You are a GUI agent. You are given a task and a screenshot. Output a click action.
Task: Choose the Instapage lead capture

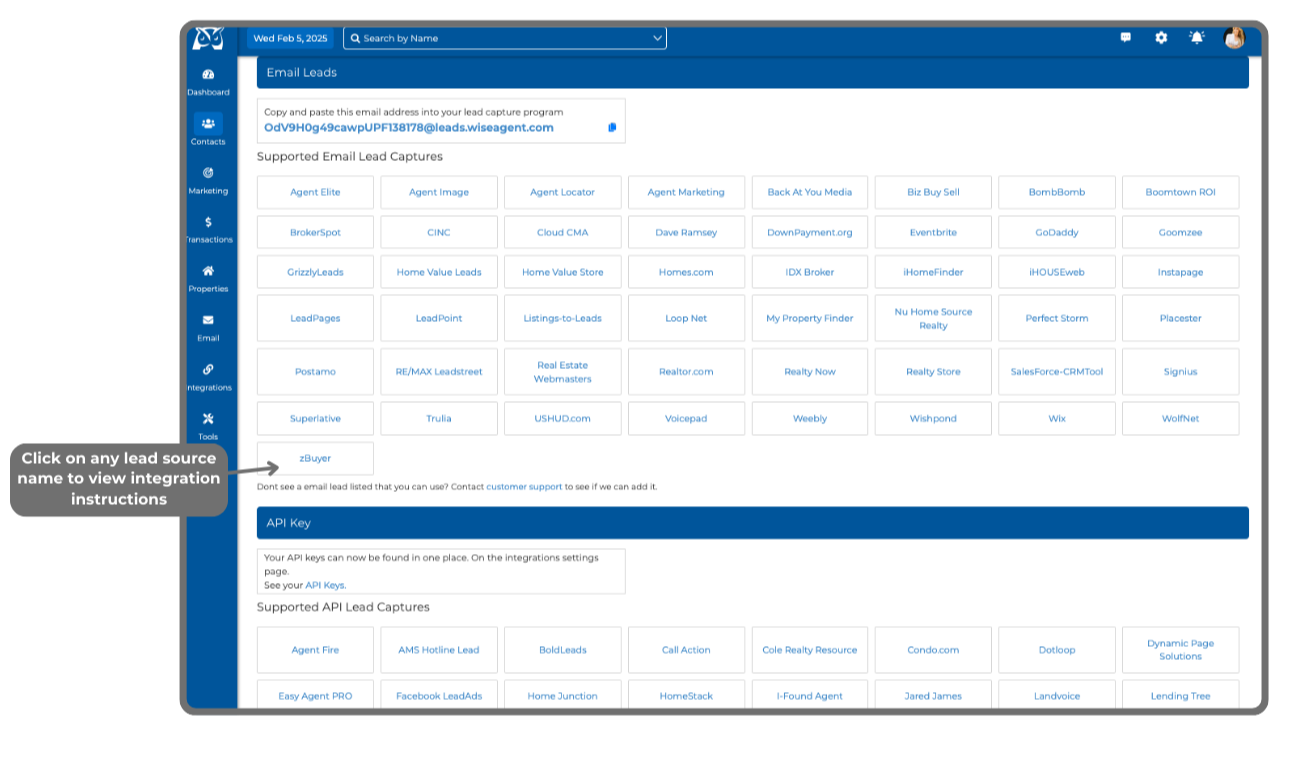[x=1180, y=272]
